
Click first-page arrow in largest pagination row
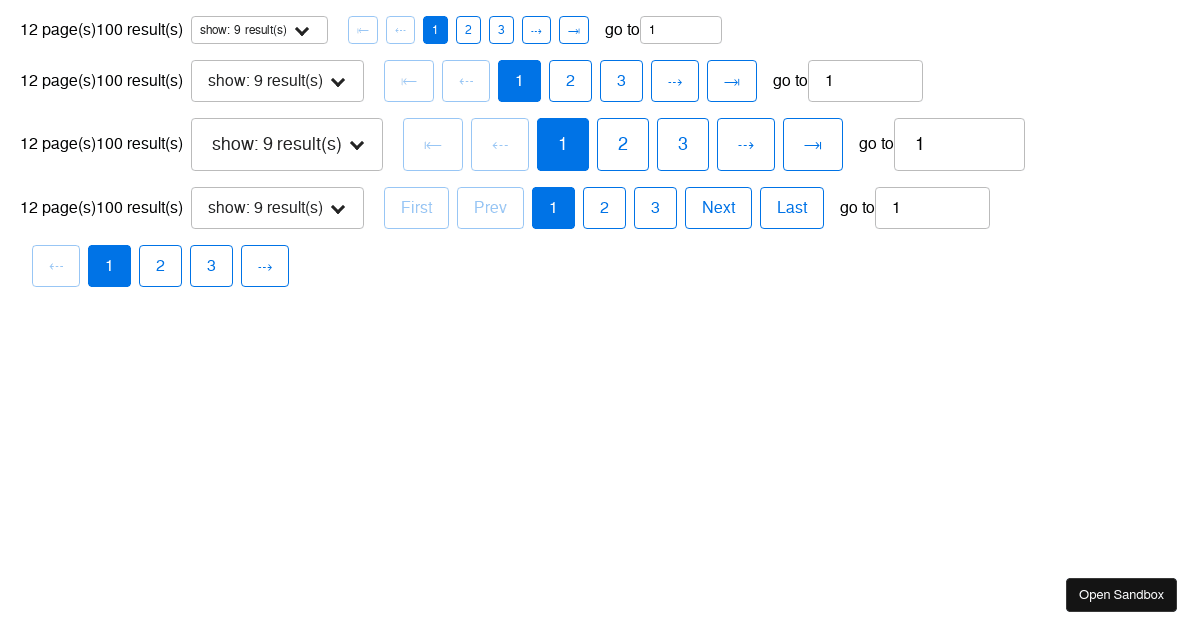point(433,144)
